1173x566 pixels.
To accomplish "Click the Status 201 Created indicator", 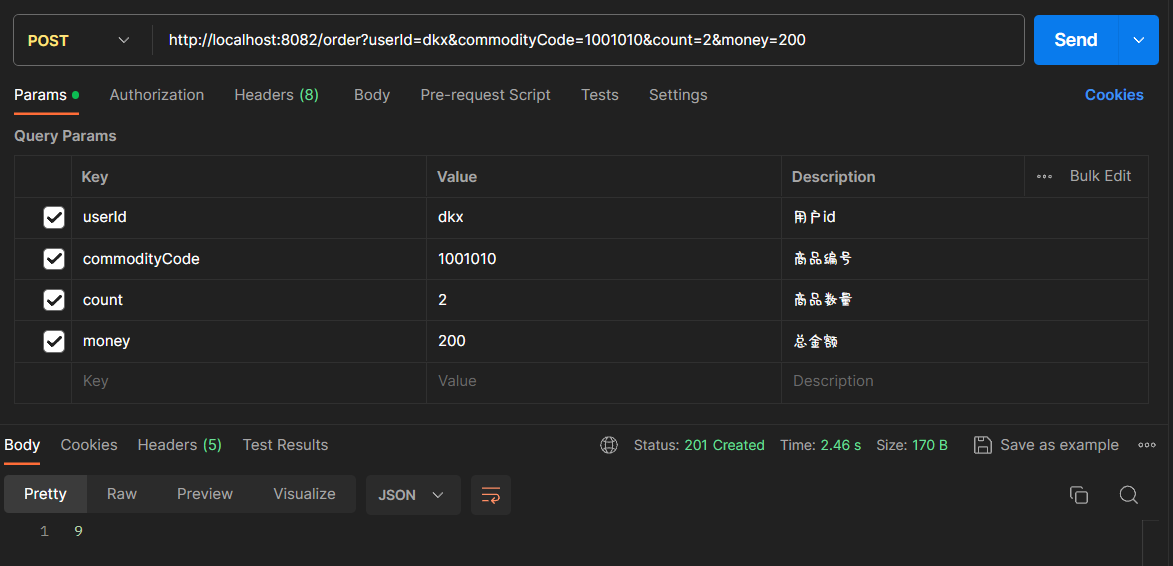I will pos(699,445).
